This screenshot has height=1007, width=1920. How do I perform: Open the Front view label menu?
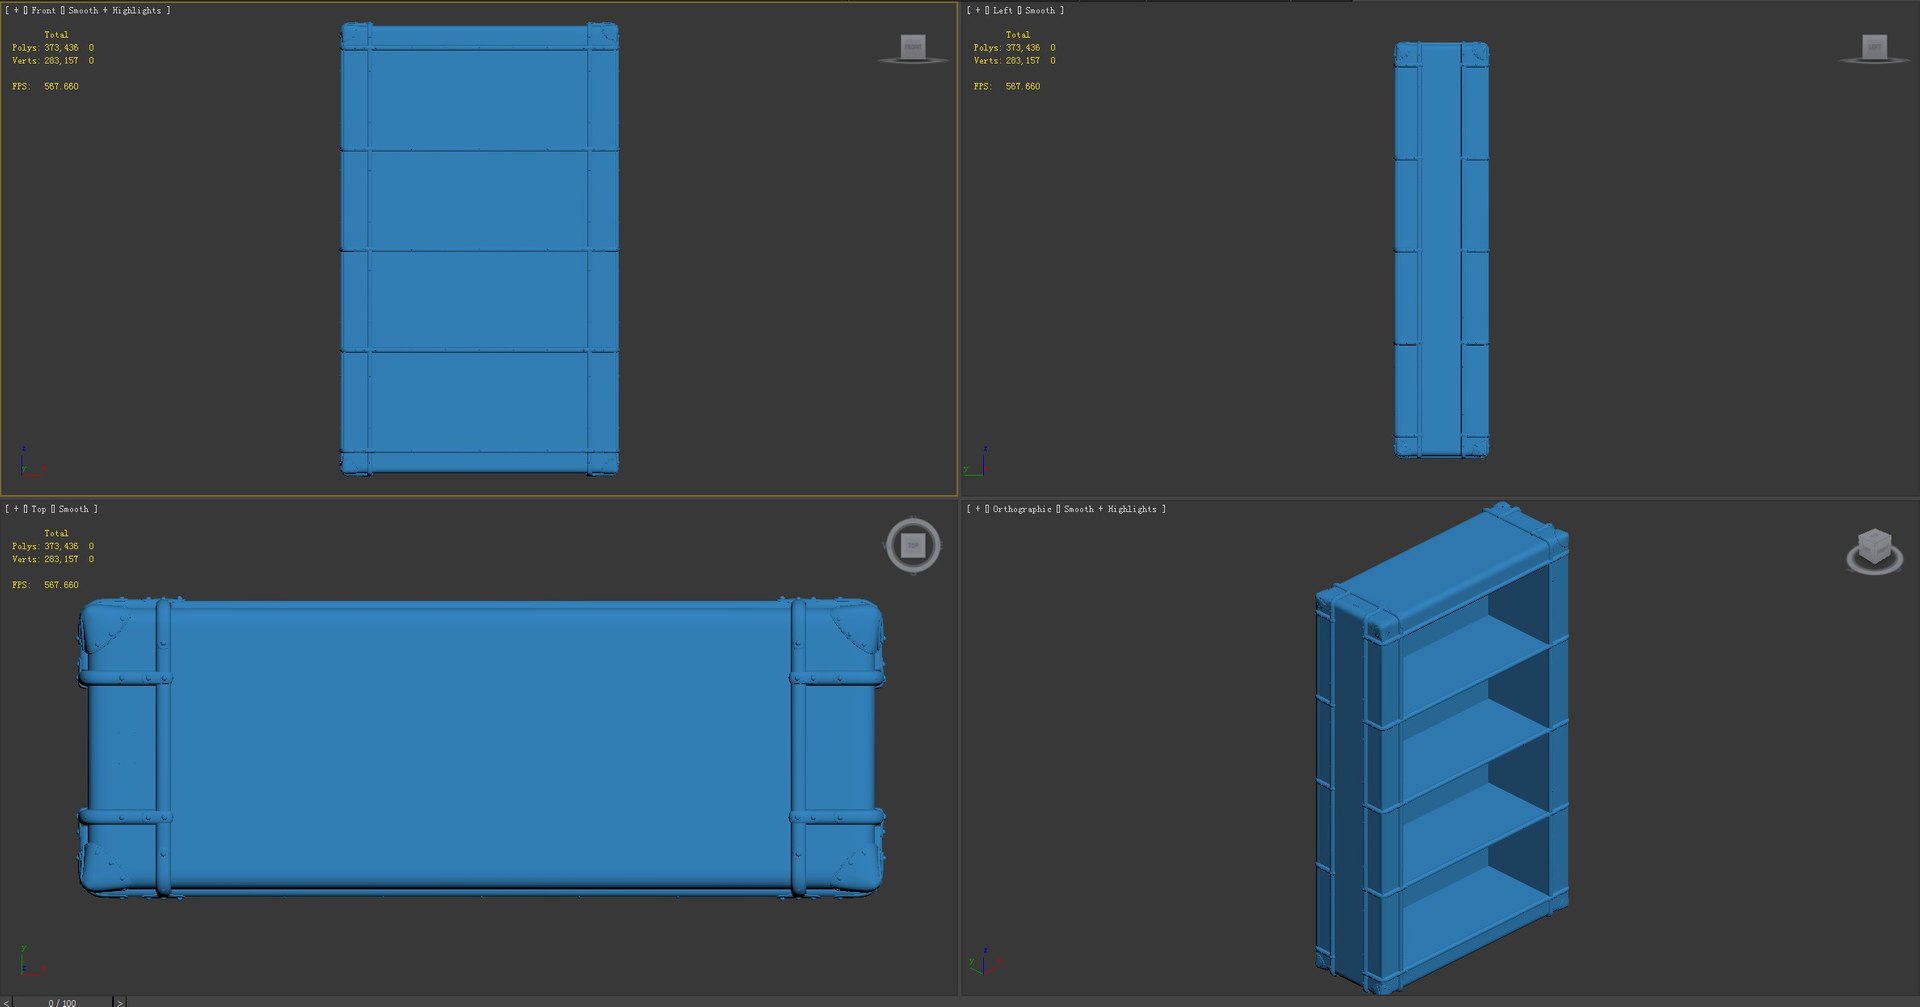tap(43, 10)
